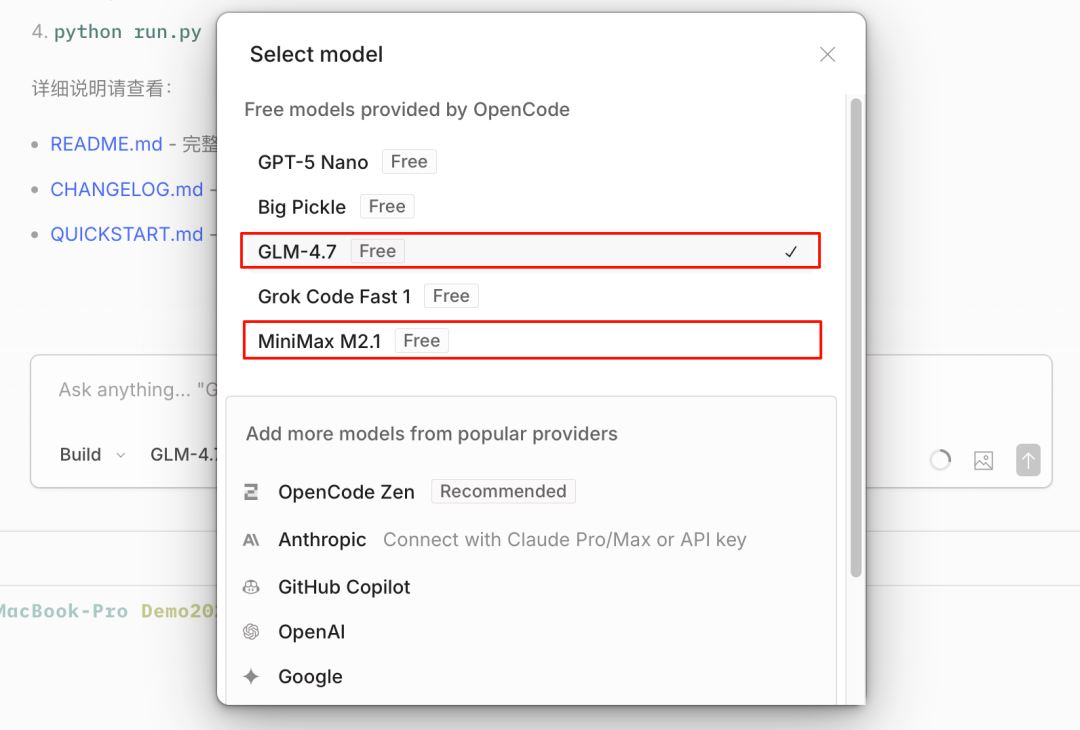Click the model list scrollbar
This screenshot has width=1080, height=730.
point(856,338)
